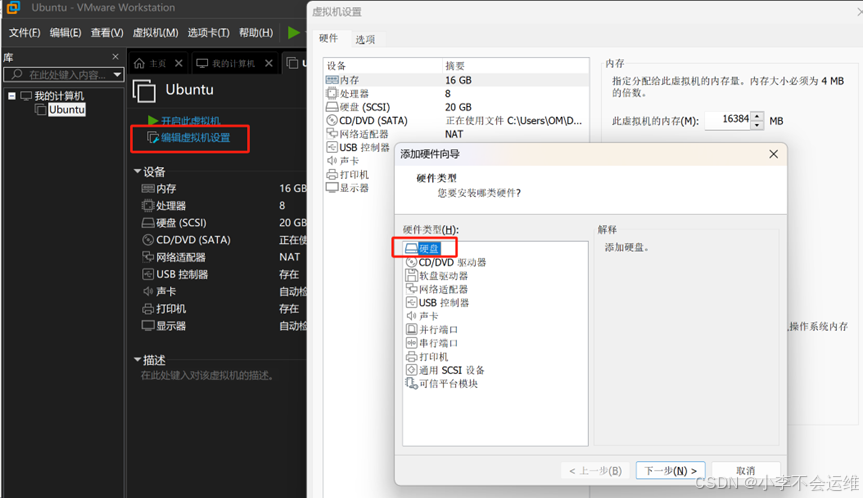Select 串行端口 serial port hardware type
Screen dimensions: 863x498
[x=432, y=343]
